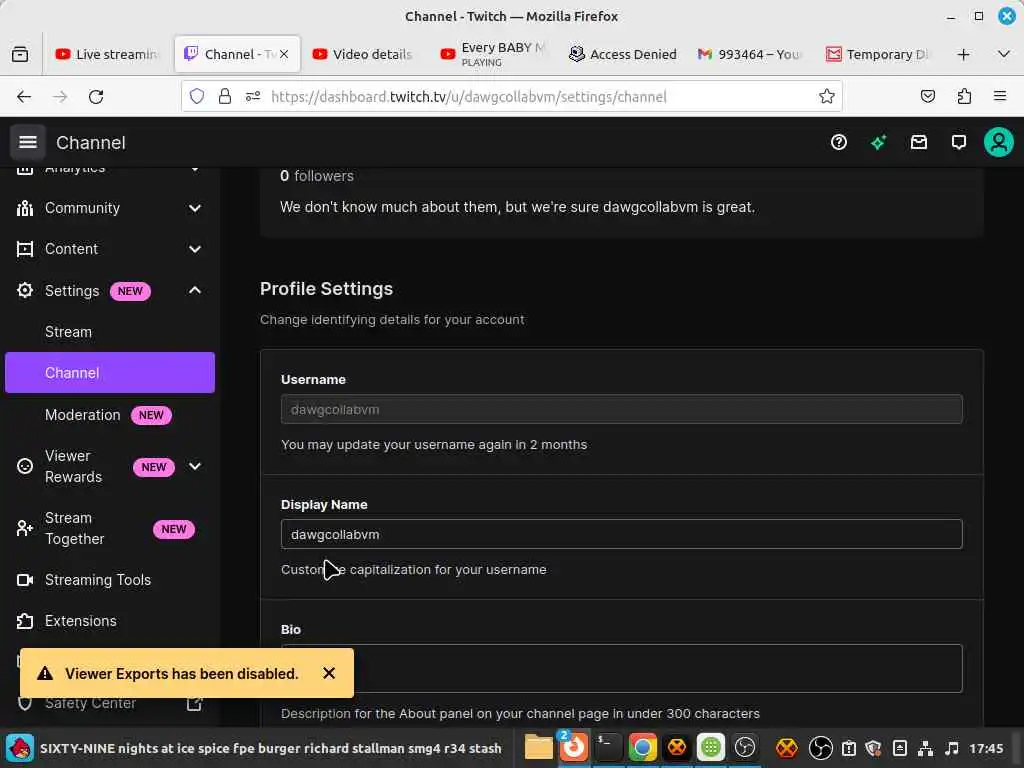Image resolution: width=1024 pixels, height=768 pixels.
Task: Click the Settings gear icon in sidebar
Action: pos(25,291)
